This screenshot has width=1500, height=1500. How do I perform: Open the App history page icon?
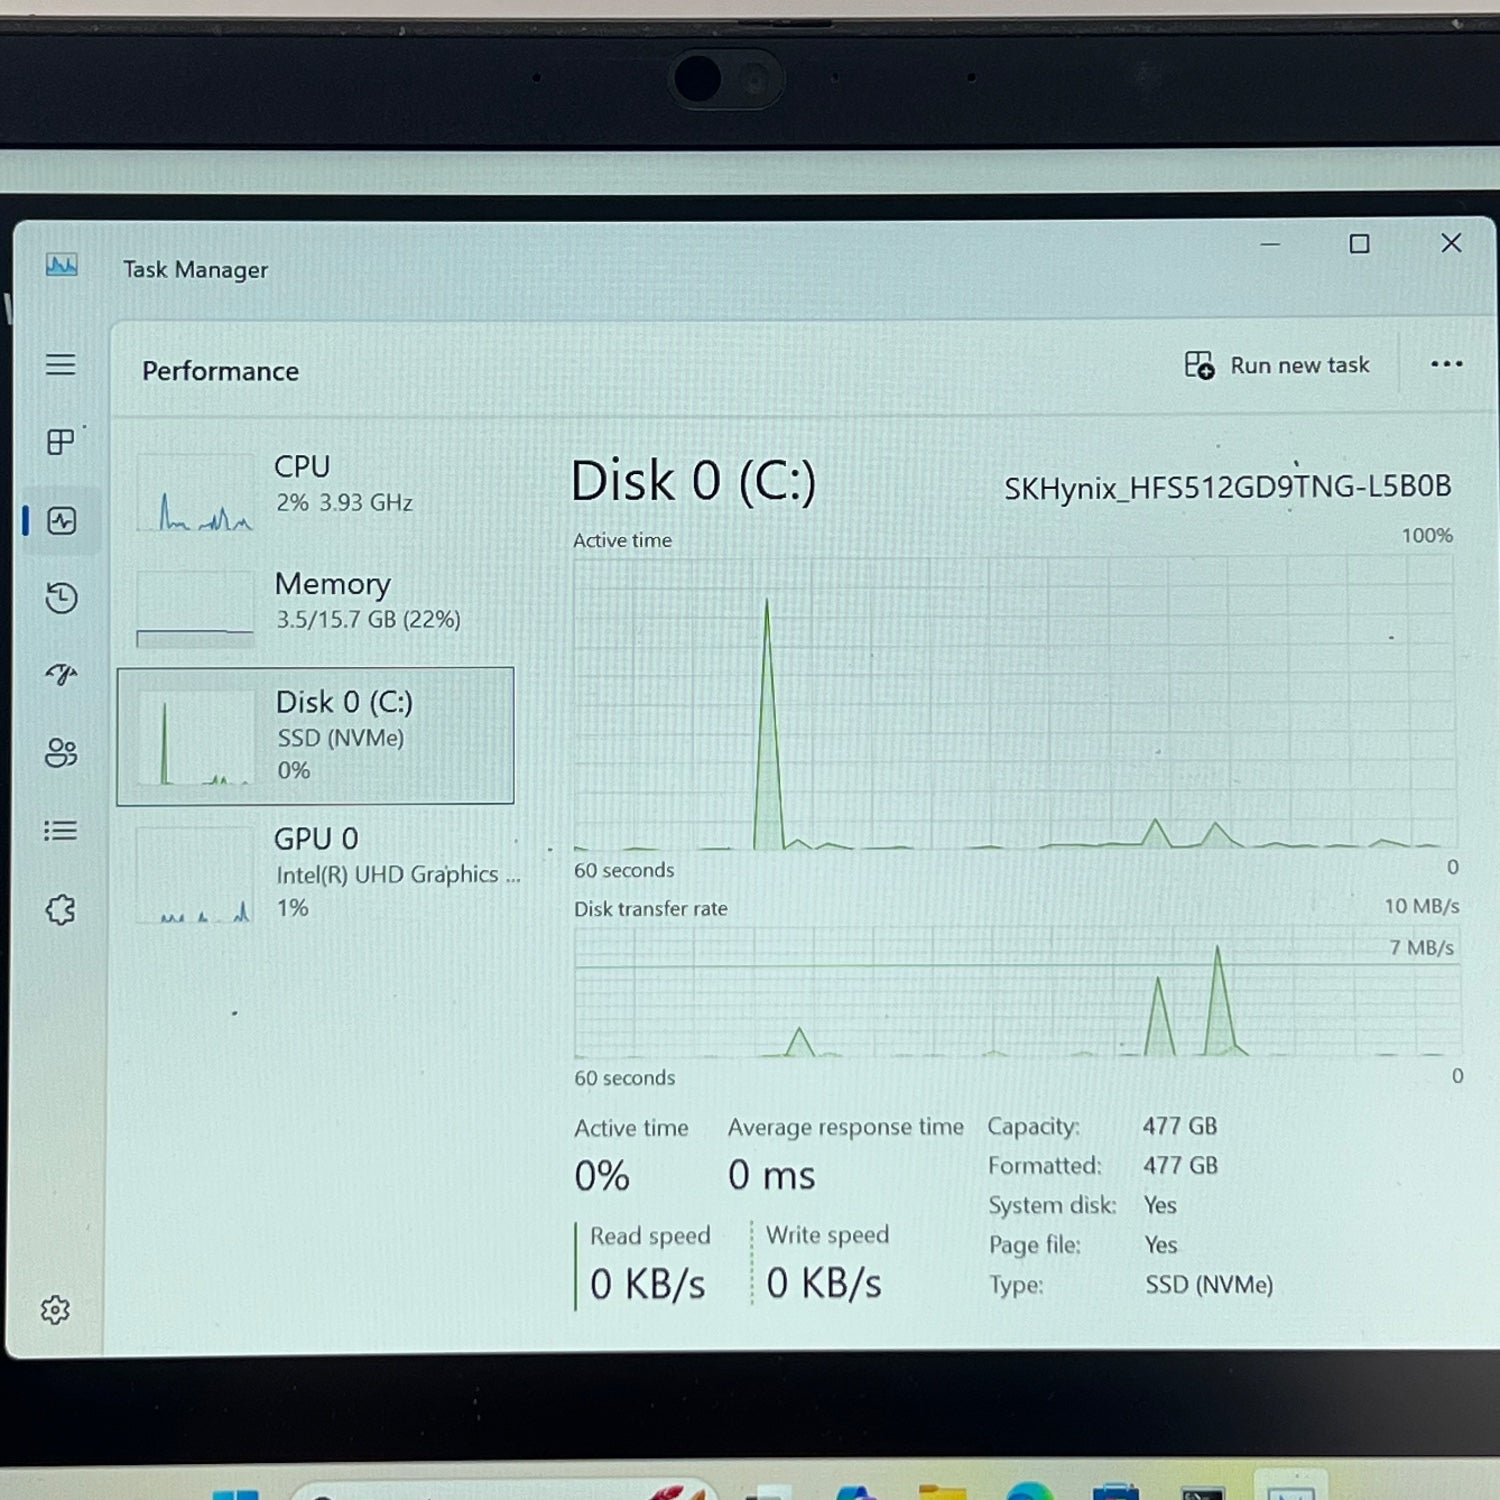(x=62, y=598)
